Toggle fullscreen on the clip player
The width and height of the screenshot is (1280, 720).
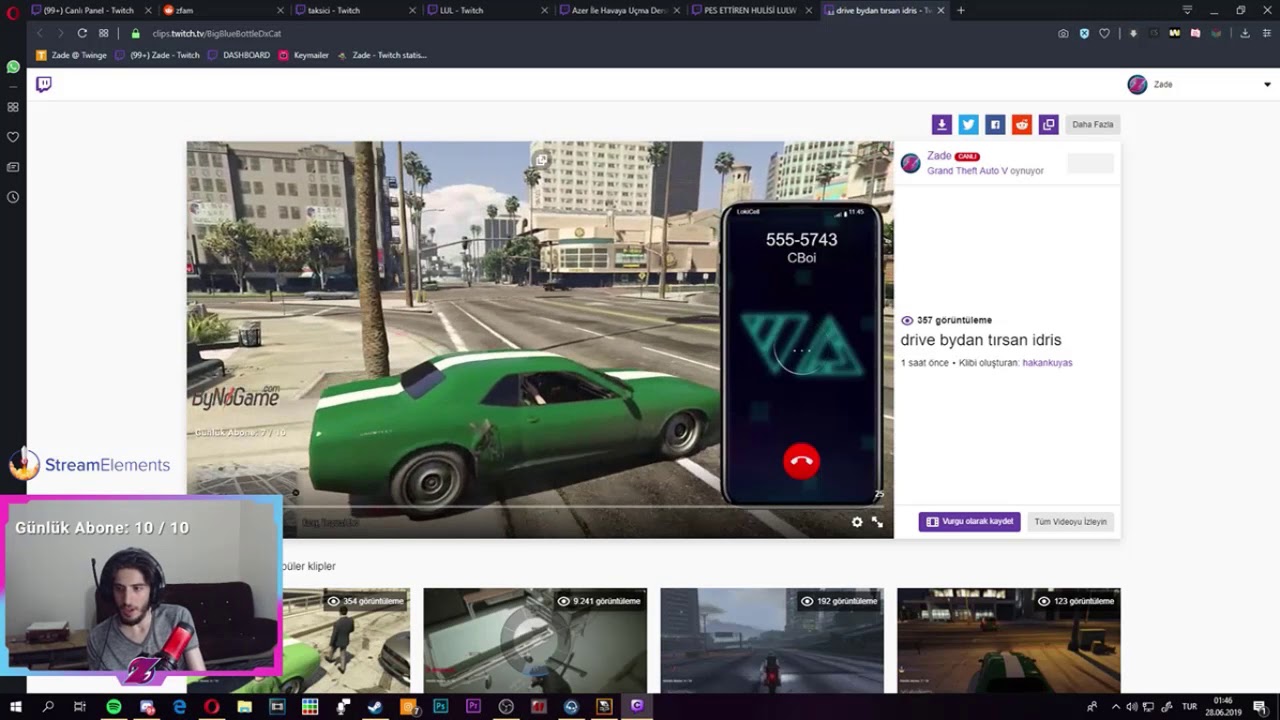[x=877, y=522]
